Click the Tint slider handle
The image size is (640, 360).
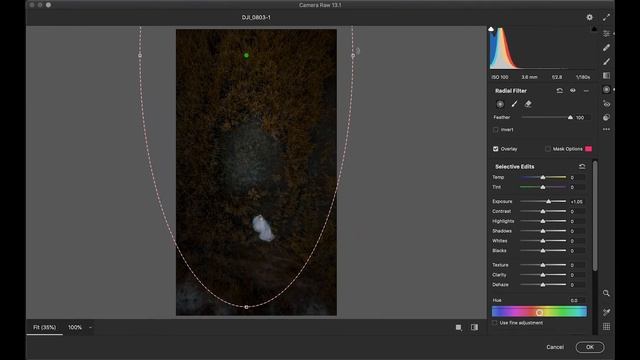coord(543,187)
